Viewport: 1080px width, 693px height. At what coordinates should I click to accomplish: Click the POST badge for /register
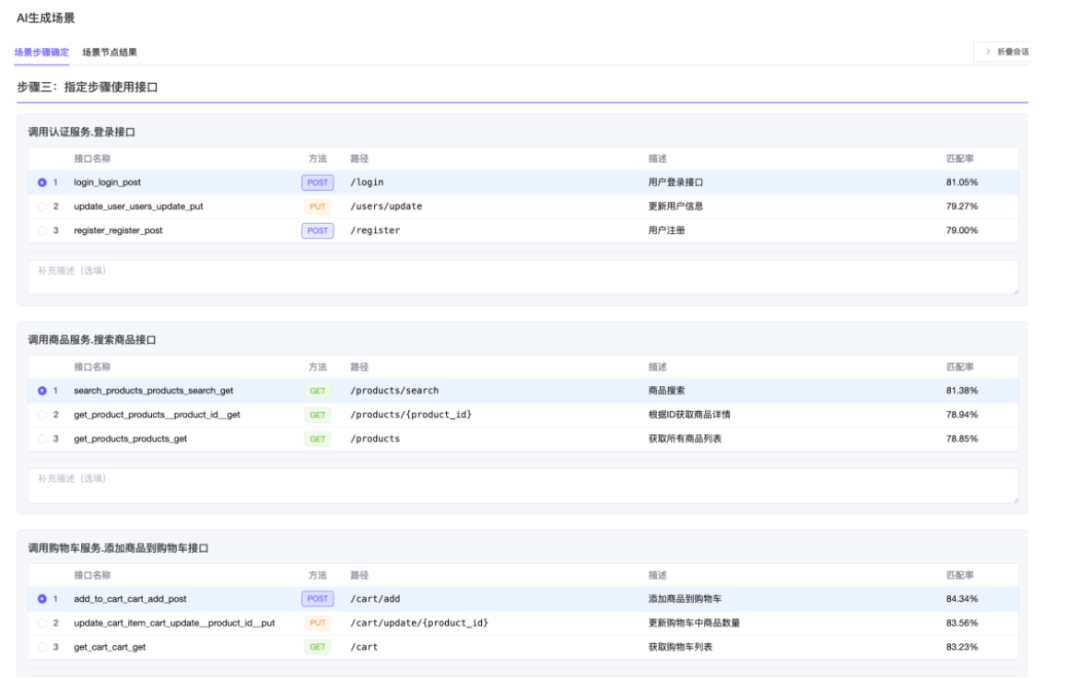(318, 231)
